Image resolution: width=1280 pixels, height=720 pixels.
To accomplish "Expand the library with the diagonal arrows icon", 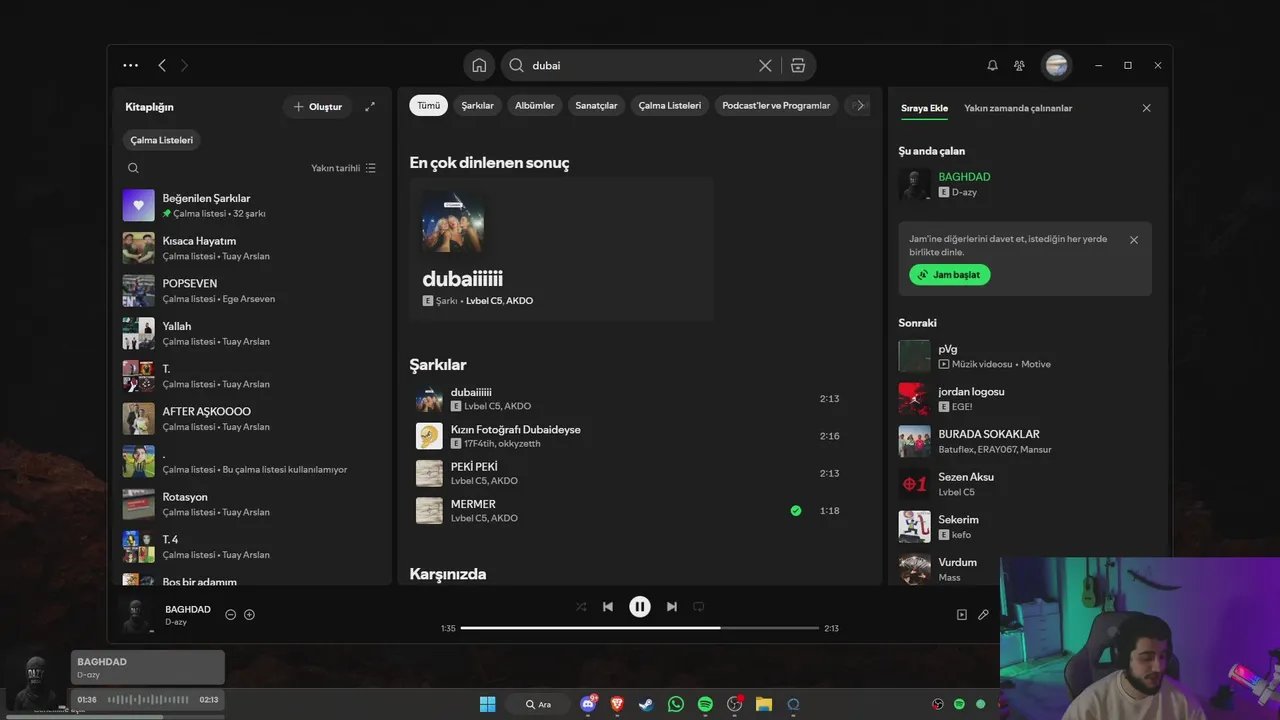I will point(370,106).
